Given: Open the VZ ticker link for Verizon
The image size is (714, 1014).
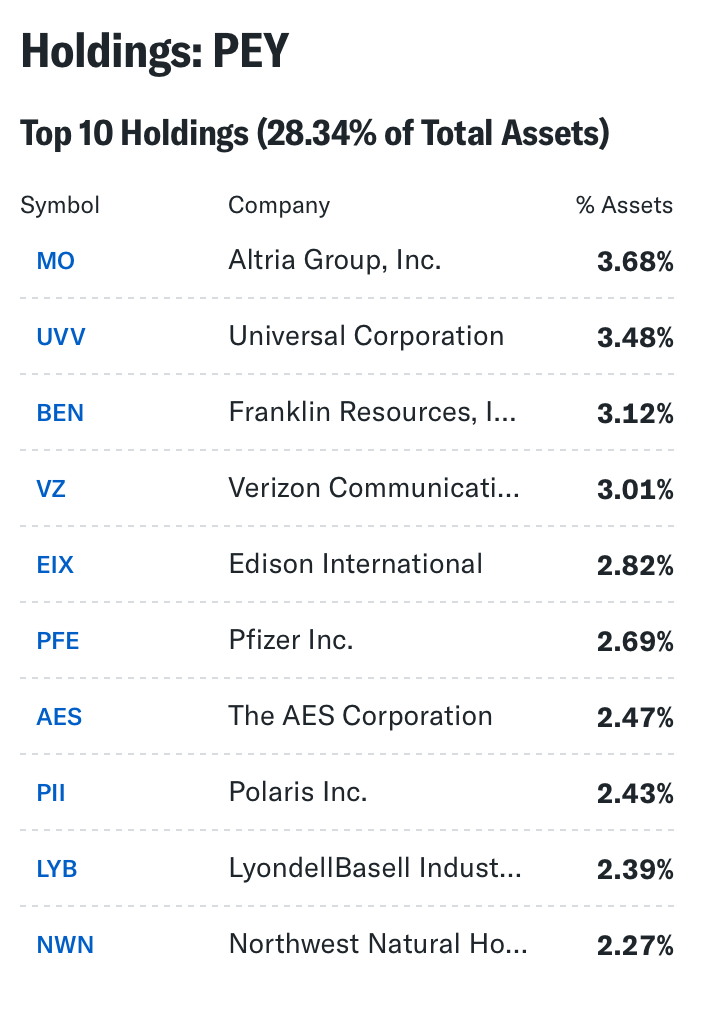Looking at the screenshot, I should (x=51, y=489).
